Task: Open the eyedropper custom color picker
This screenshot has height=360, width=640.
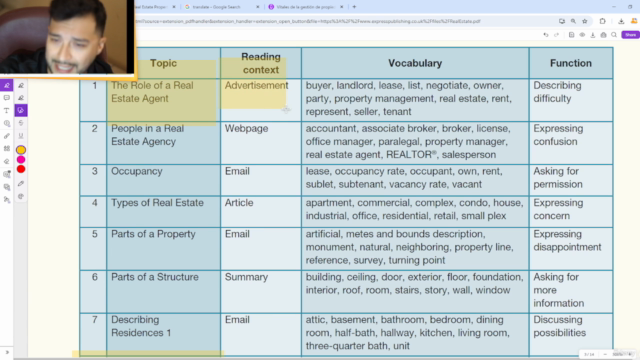Action: pyautogui.click(x=21, y=184)
